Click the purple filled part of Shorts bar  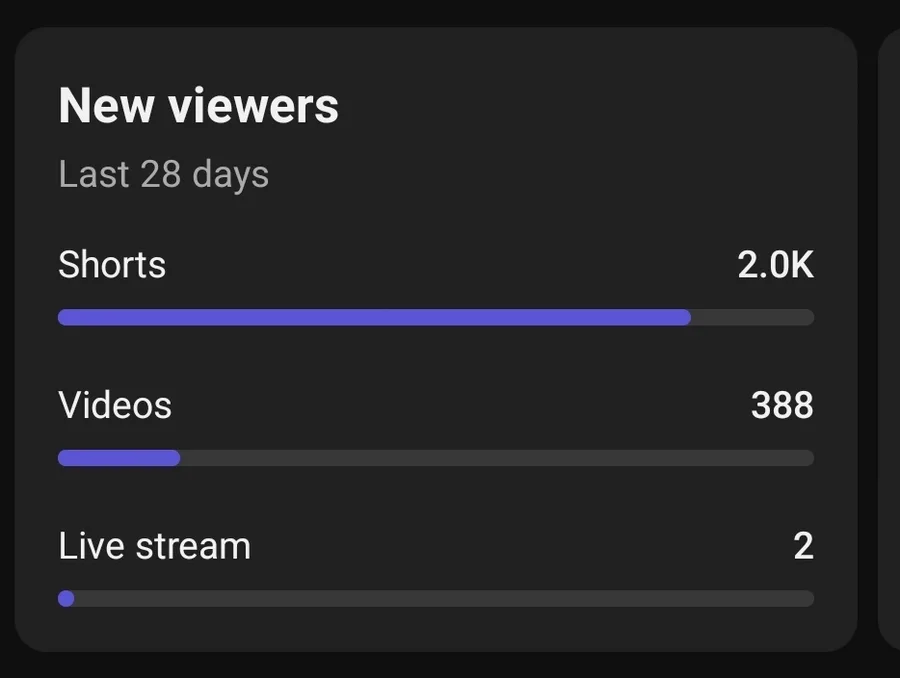point(370,317)
